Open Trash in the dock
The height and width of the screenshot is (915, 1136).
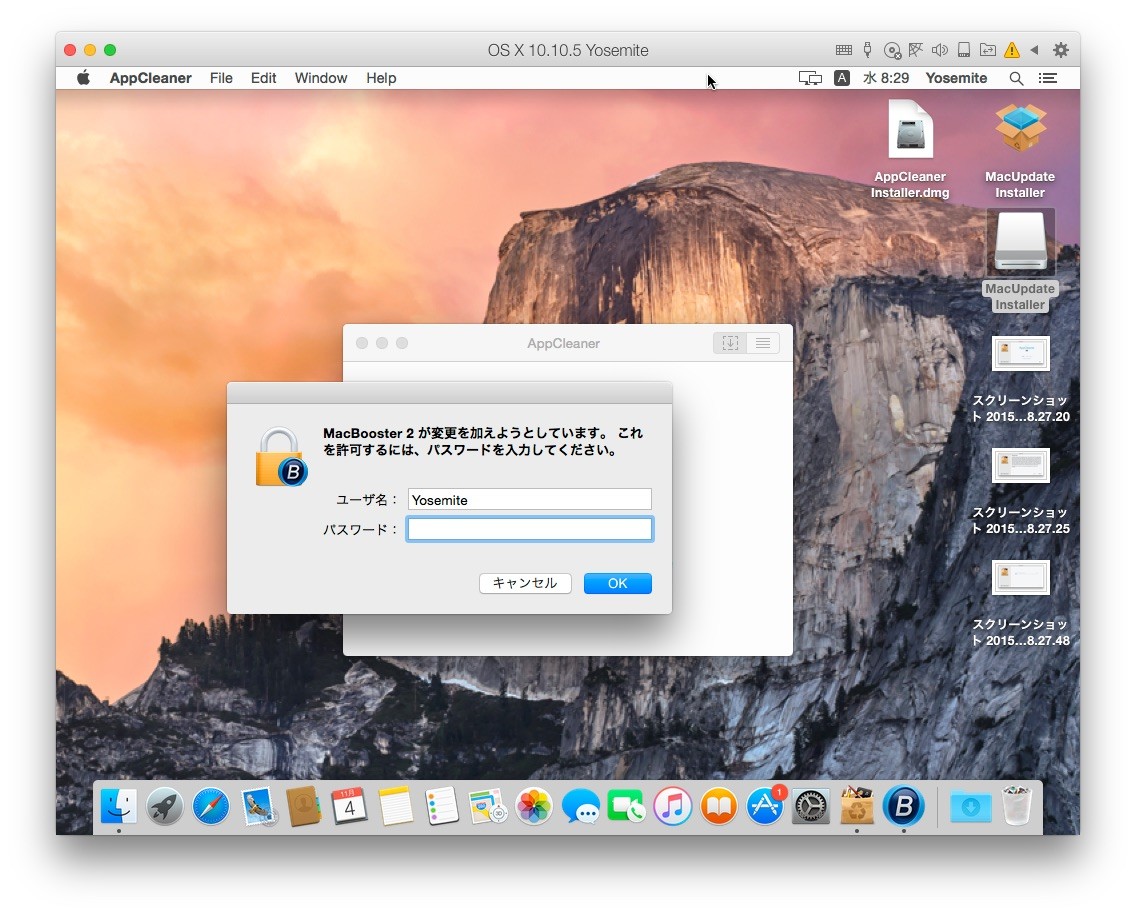coord(1016,806)
